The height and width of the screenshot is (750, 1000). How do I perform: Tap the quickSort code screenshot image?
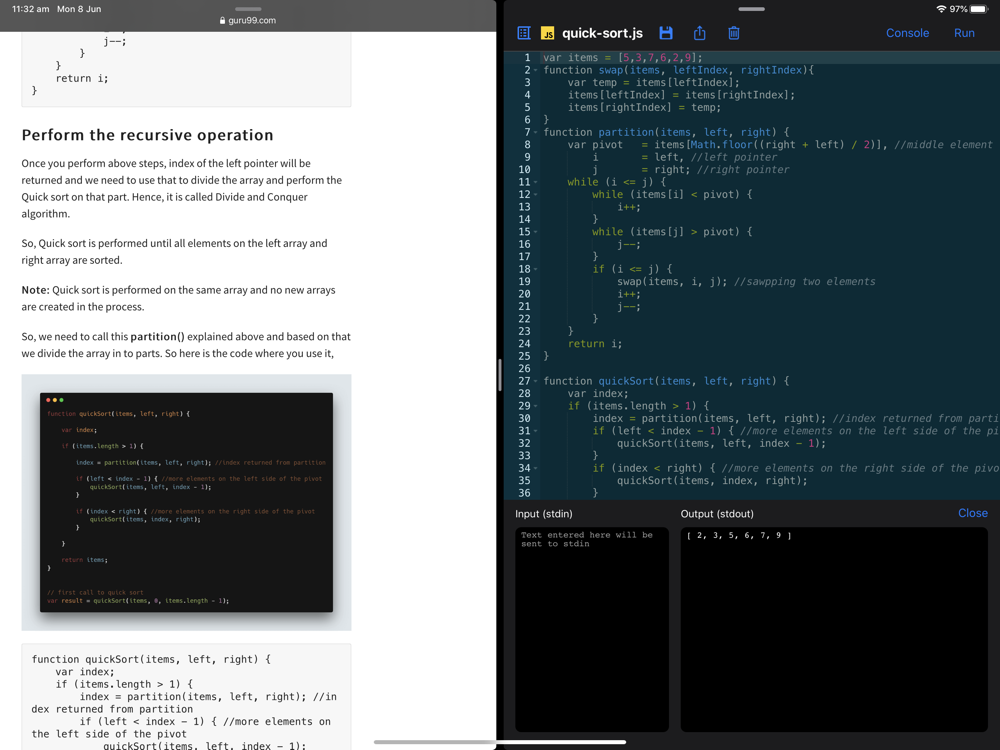click(186, 502)
